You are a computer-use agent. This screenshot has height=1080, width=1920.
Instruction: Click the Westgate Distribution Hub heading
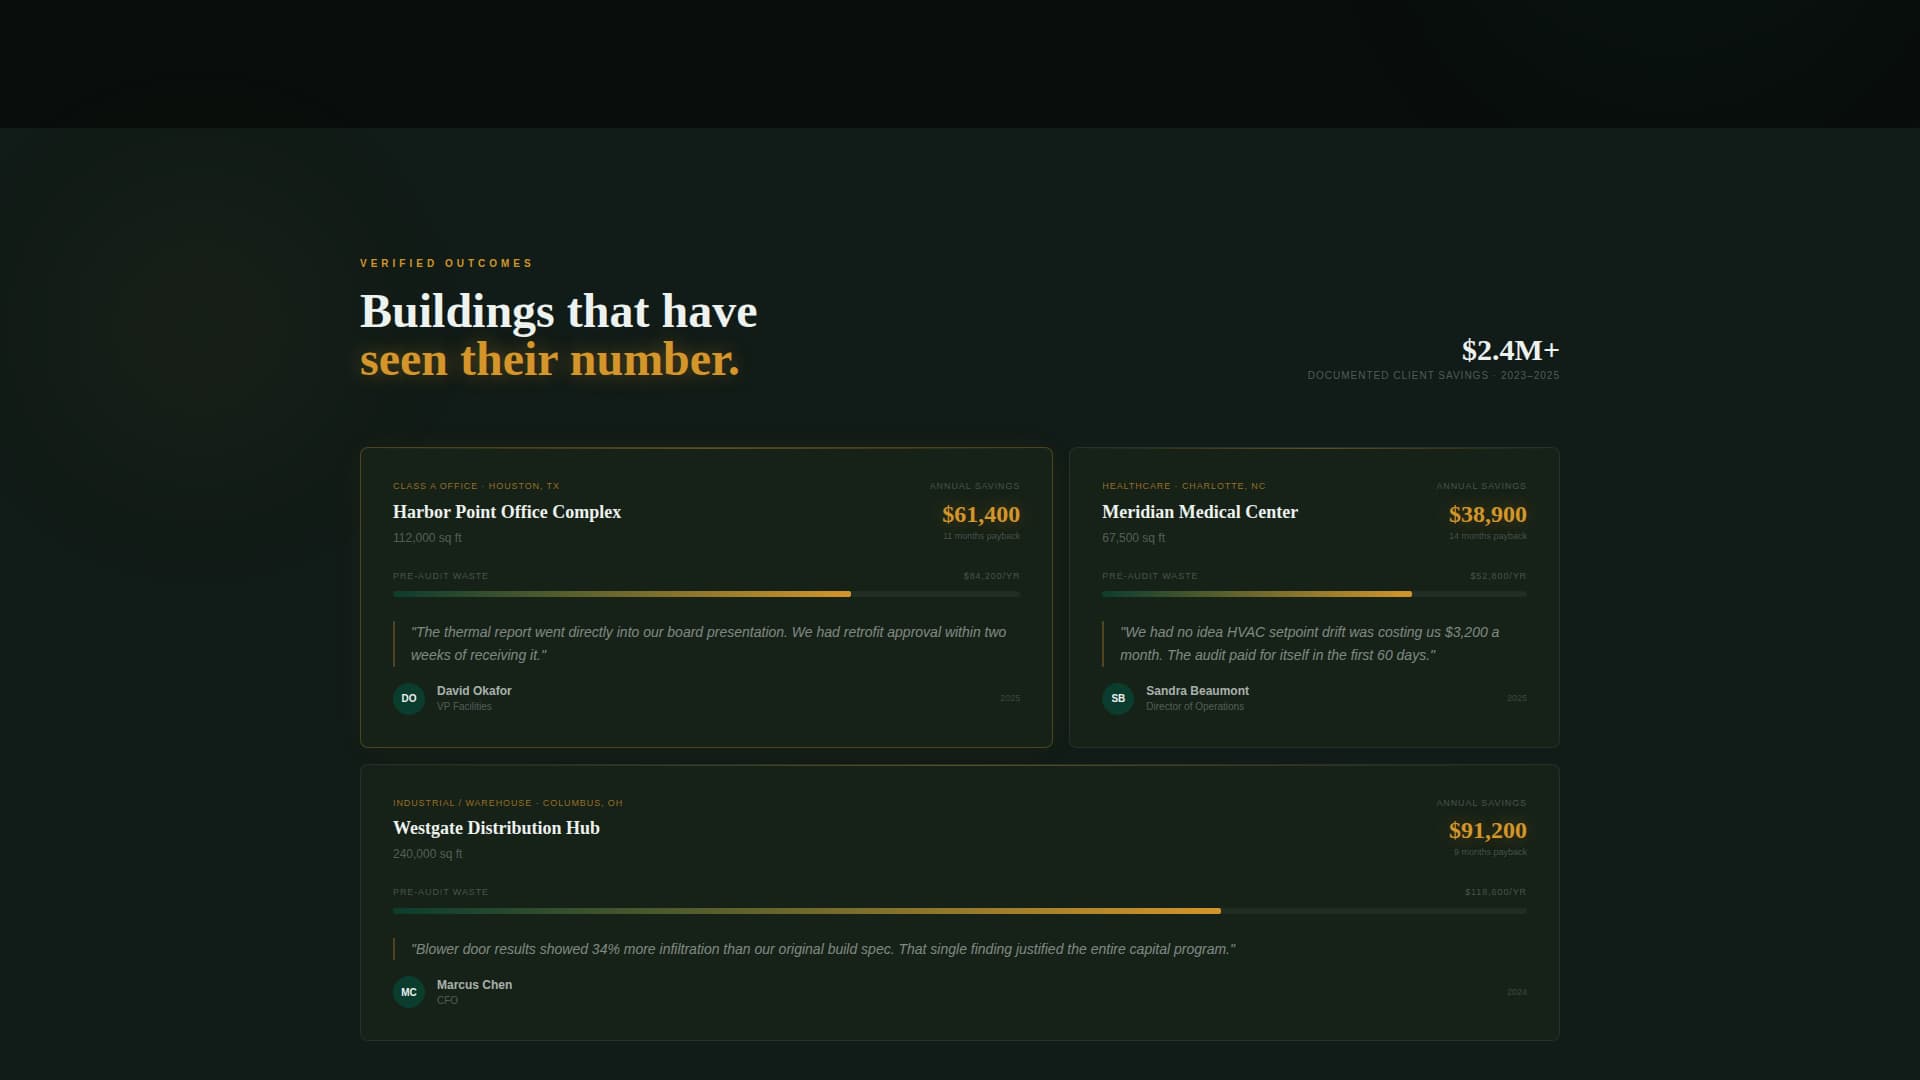click(497, 828)
